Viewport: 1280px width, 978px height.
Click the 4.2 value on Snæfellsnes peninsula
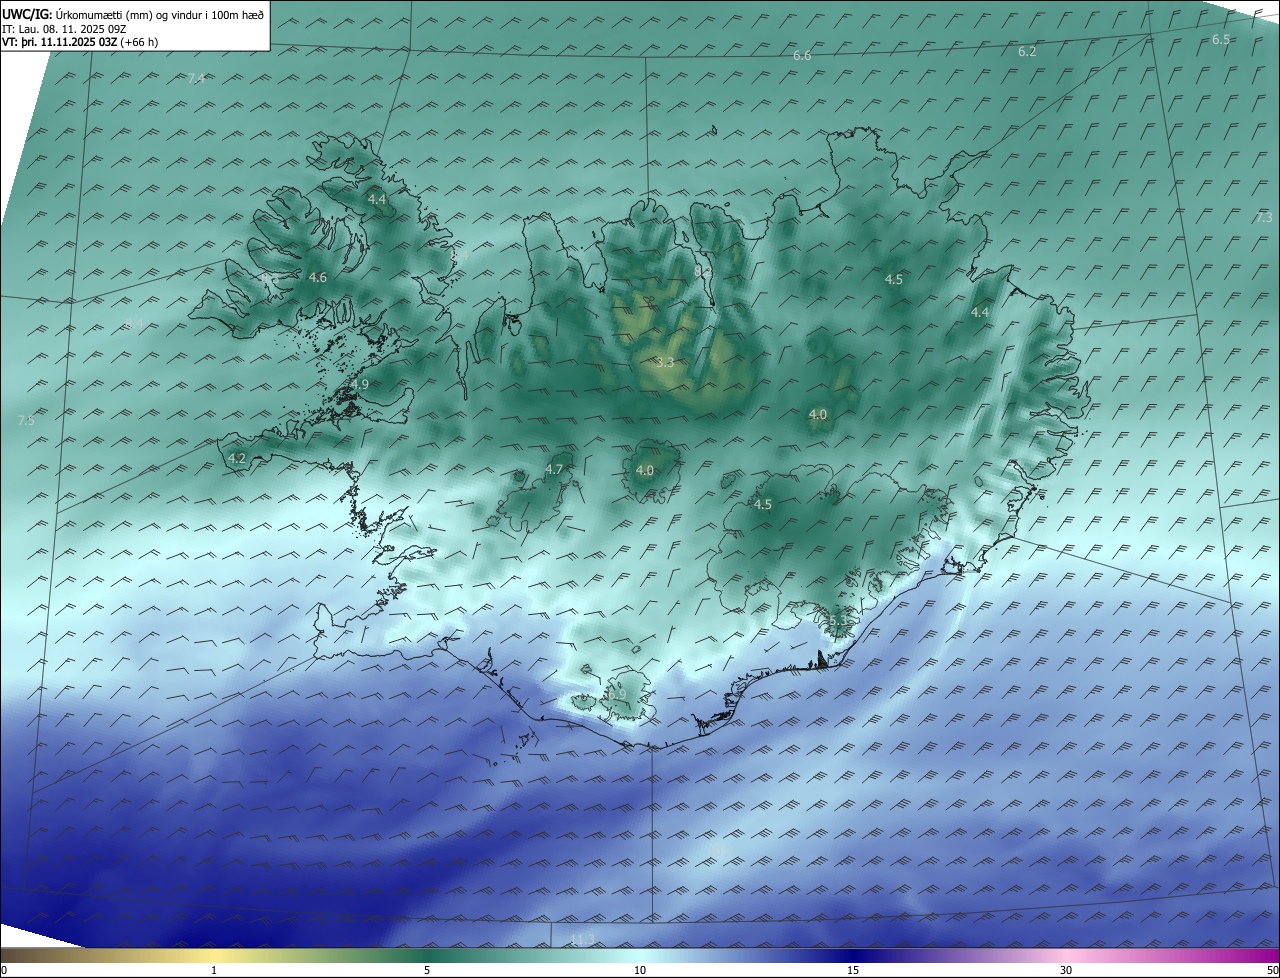click(237, 458)
